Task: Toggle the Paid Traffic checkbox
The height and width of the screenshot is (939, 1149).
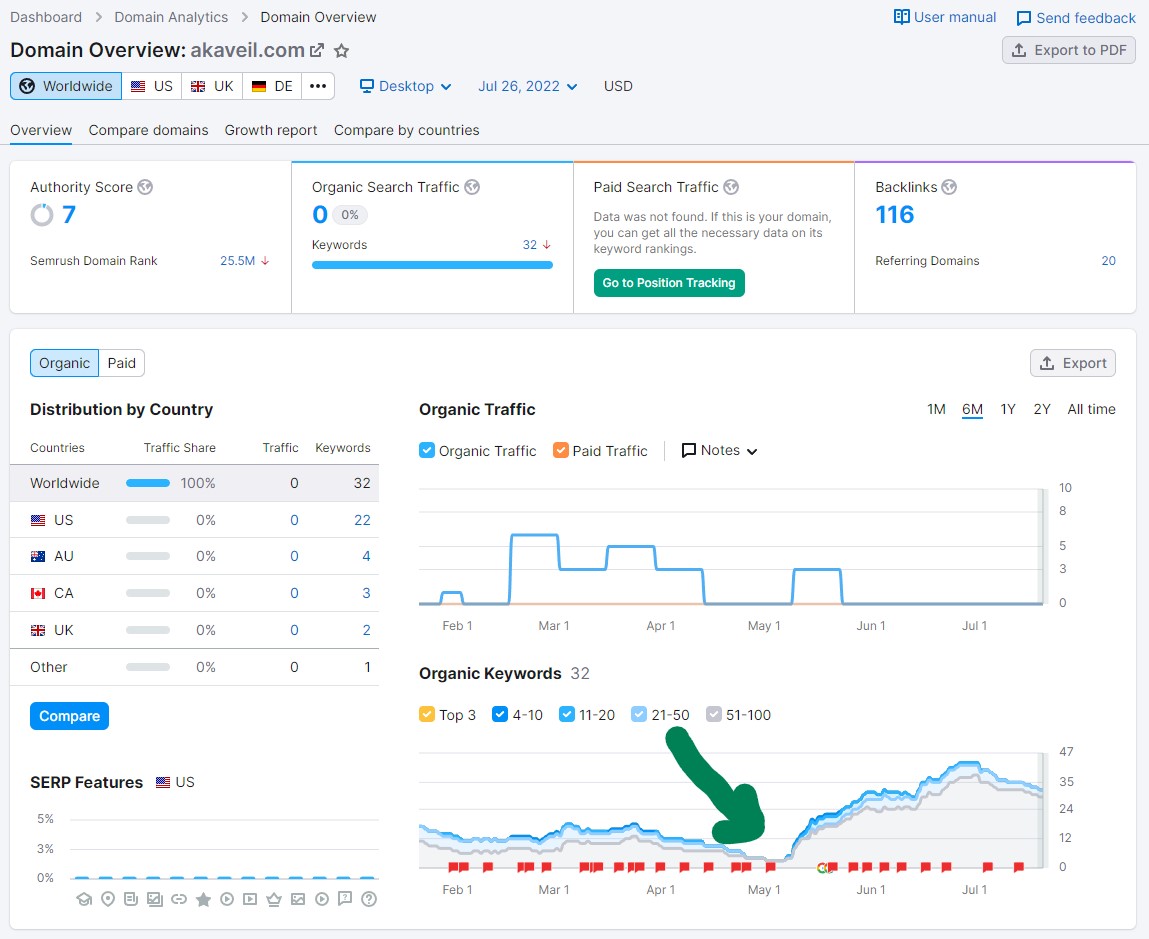Action: click(561, 451)
